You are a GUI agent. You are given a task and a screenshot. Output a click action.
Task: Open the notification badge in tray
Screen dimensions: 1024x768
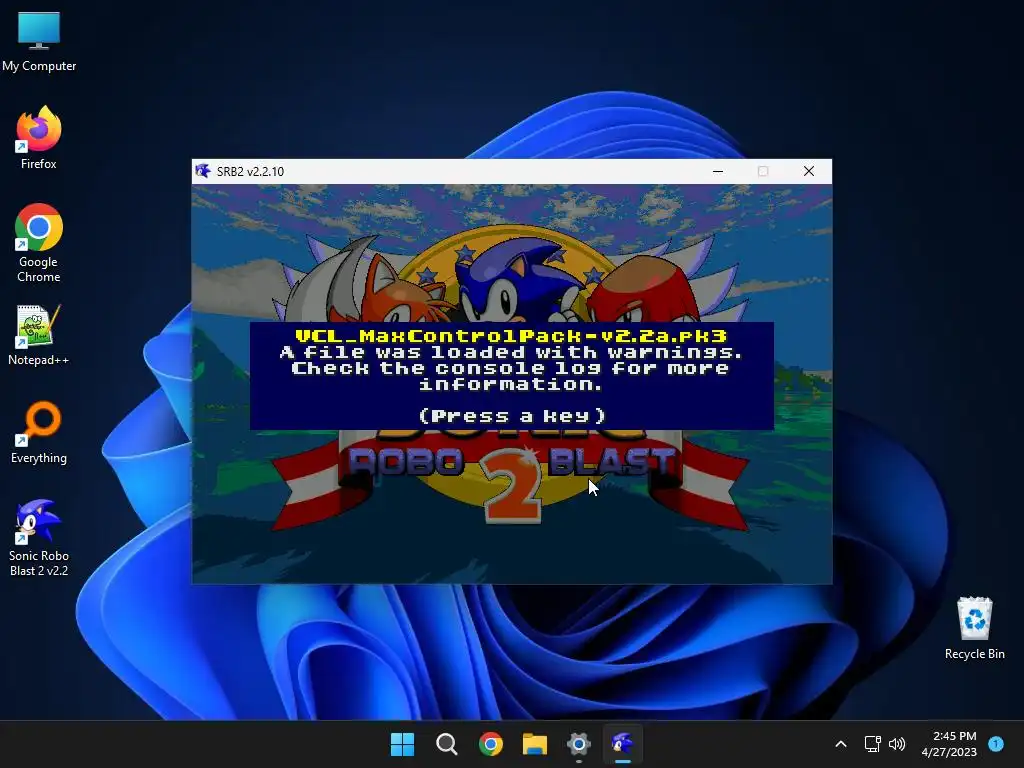pyautogui.click(x=996, y=744)
